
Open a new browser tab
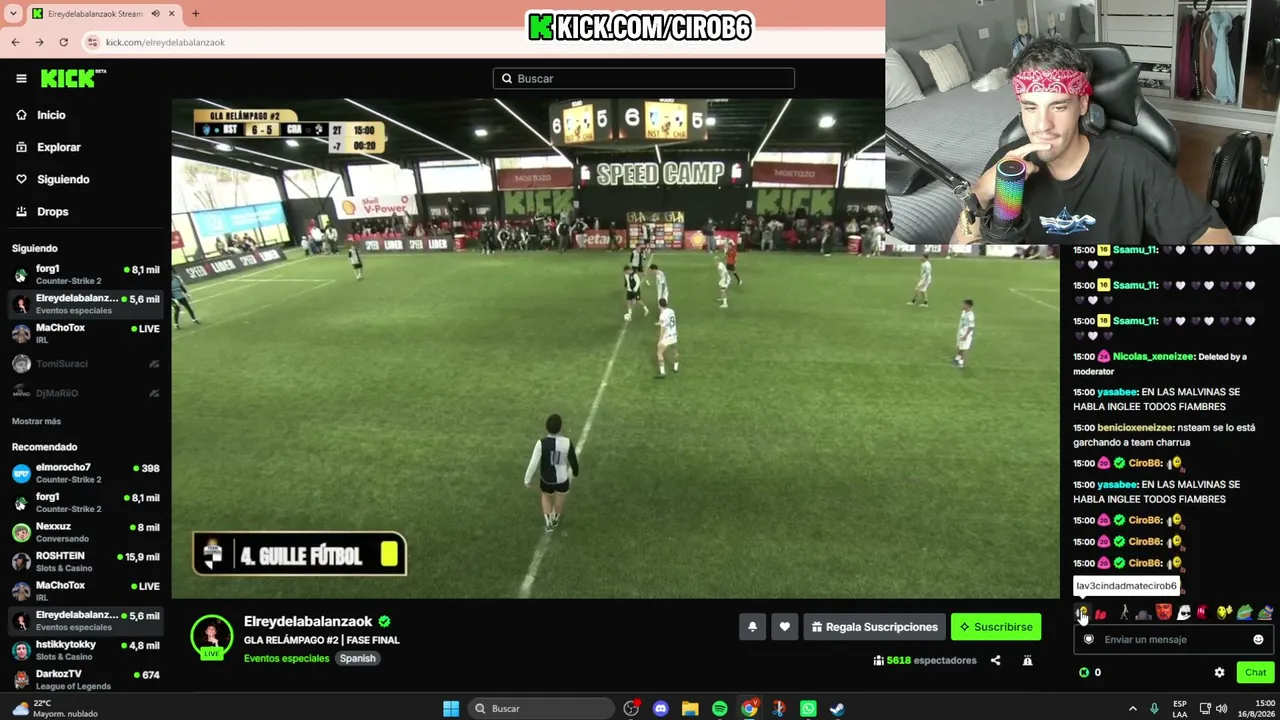[x=196, y=14]
